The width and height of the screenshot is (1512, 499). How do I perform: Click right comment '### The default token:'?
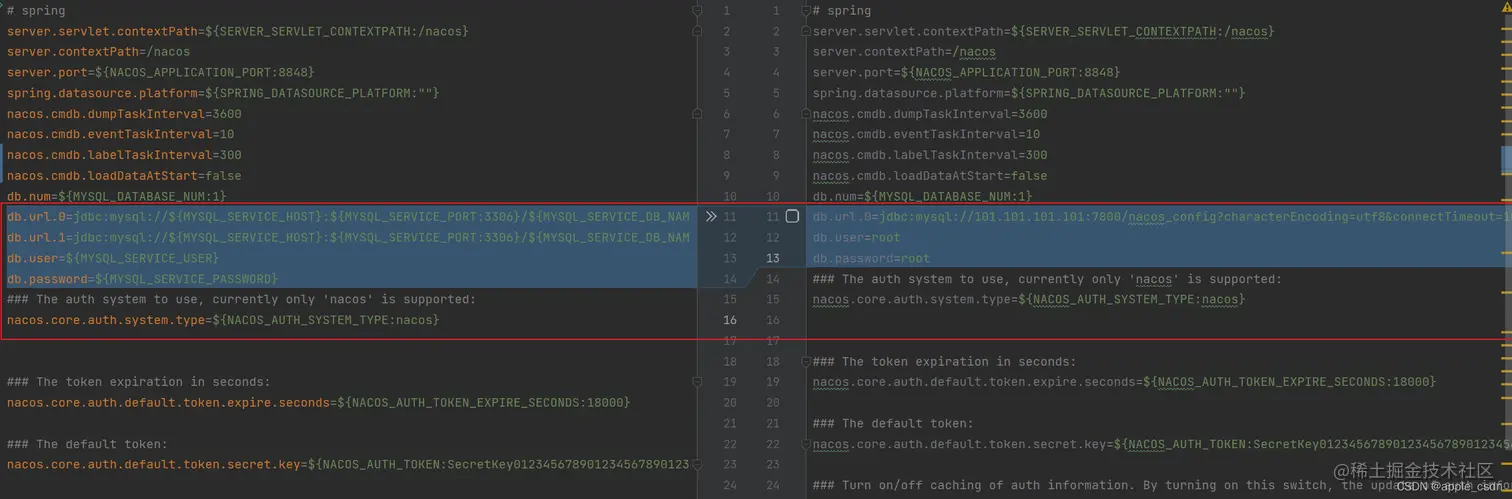click(x=893, y=423)
